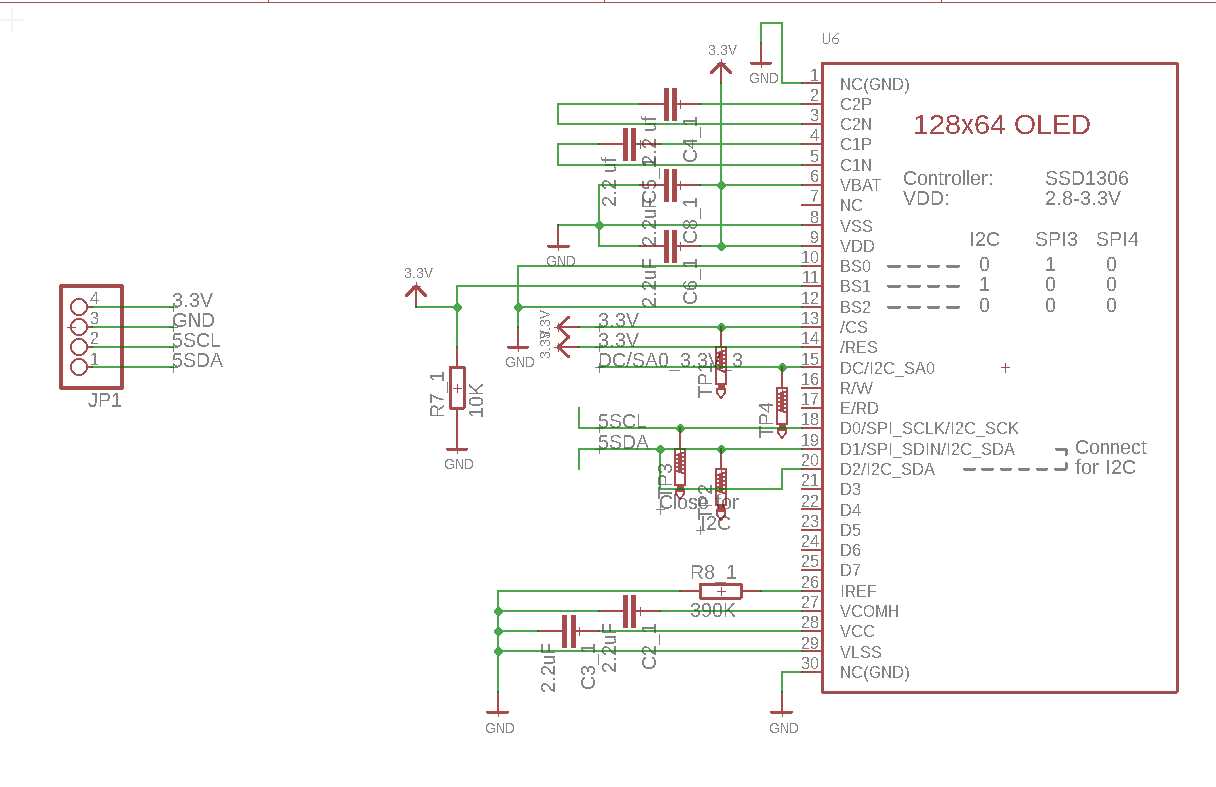Click the small plus origin mark inside U6
Image resolution: width=1216 pixels, height=787 pixels.
pyautogui.click(x=1005, y=368)
